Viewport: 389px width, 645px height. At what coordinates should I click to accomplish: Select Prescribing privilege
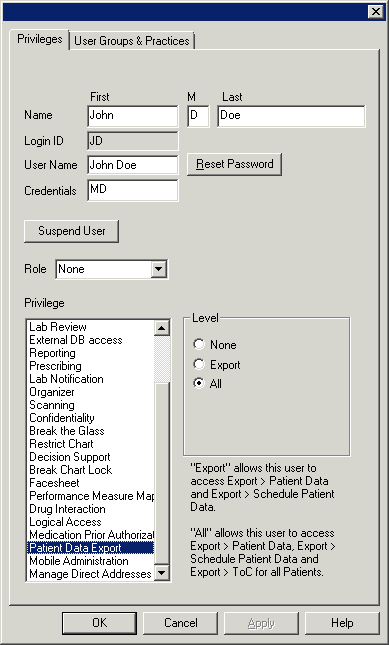click(x=90, y=366)
